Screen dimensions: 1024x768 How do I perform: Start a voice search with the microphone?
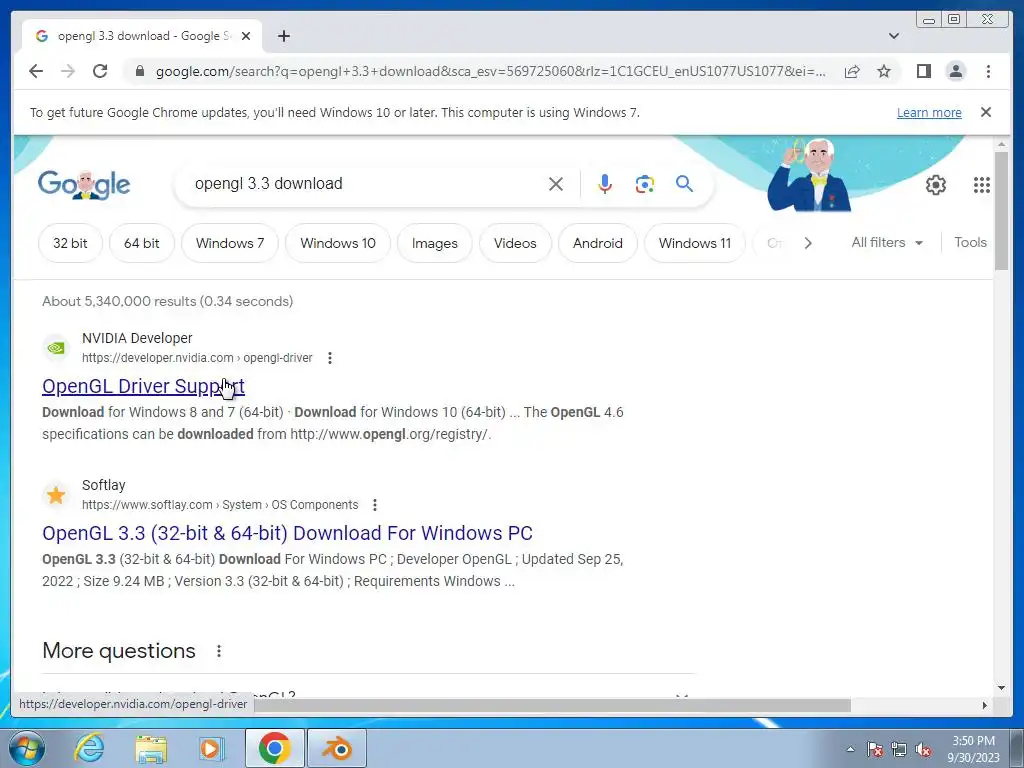click(605, 184)
